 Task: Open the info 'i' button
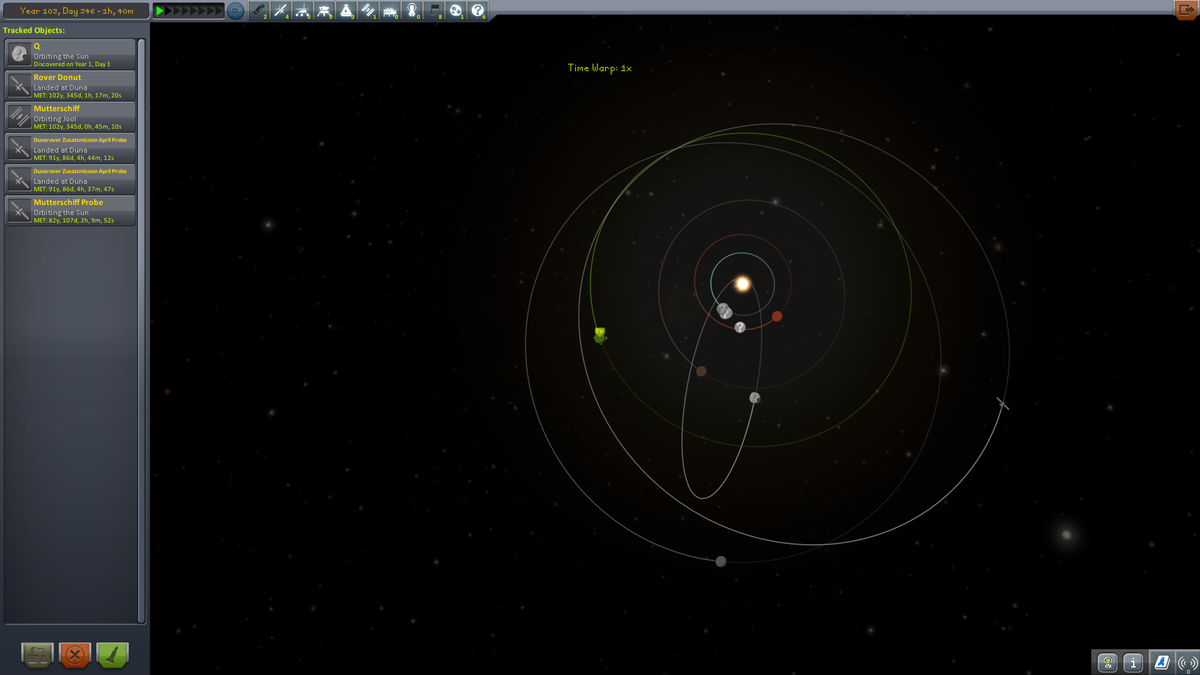(x=1133, y=662)
